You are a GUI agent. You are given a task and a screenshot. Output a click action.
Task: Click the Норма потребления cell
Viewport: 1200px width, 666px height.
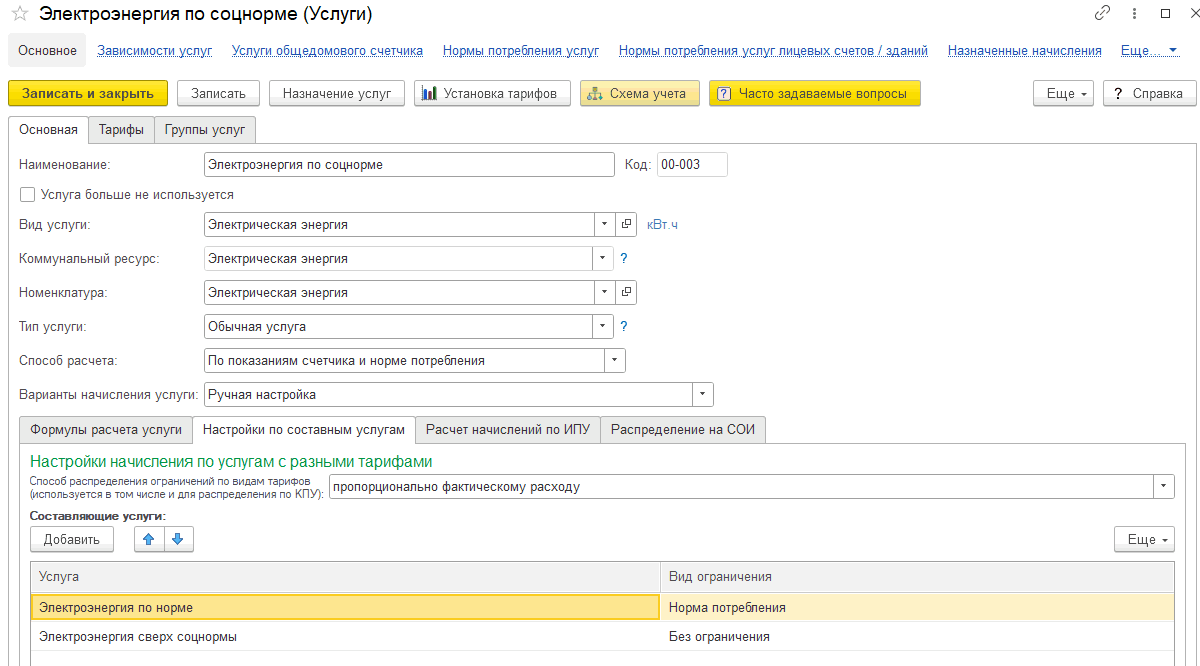coord(917,607)
